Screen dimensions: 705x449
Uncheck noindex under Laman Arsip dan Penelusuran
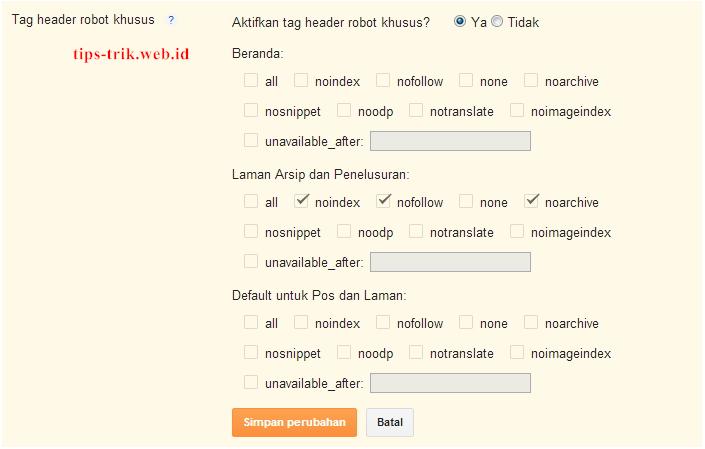coord(301,201)
